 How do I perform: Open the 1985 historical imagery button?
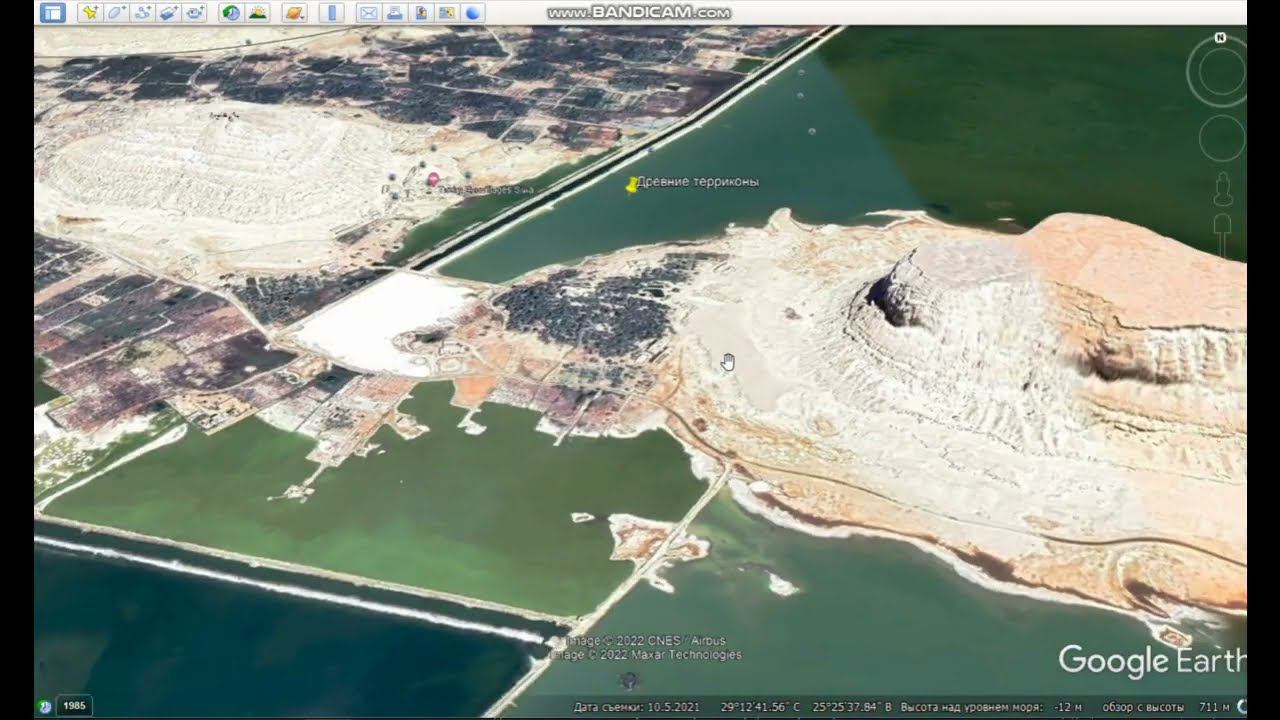click(x=74, y=706)
